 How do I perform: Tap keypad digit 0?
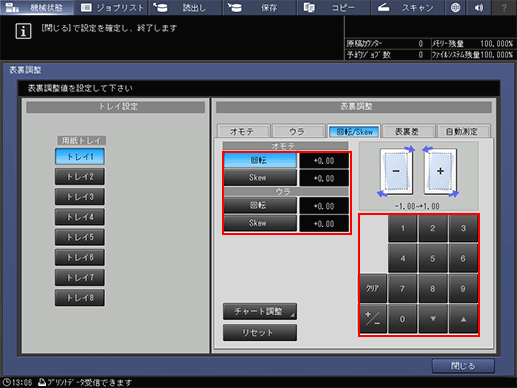coord(403,319)
